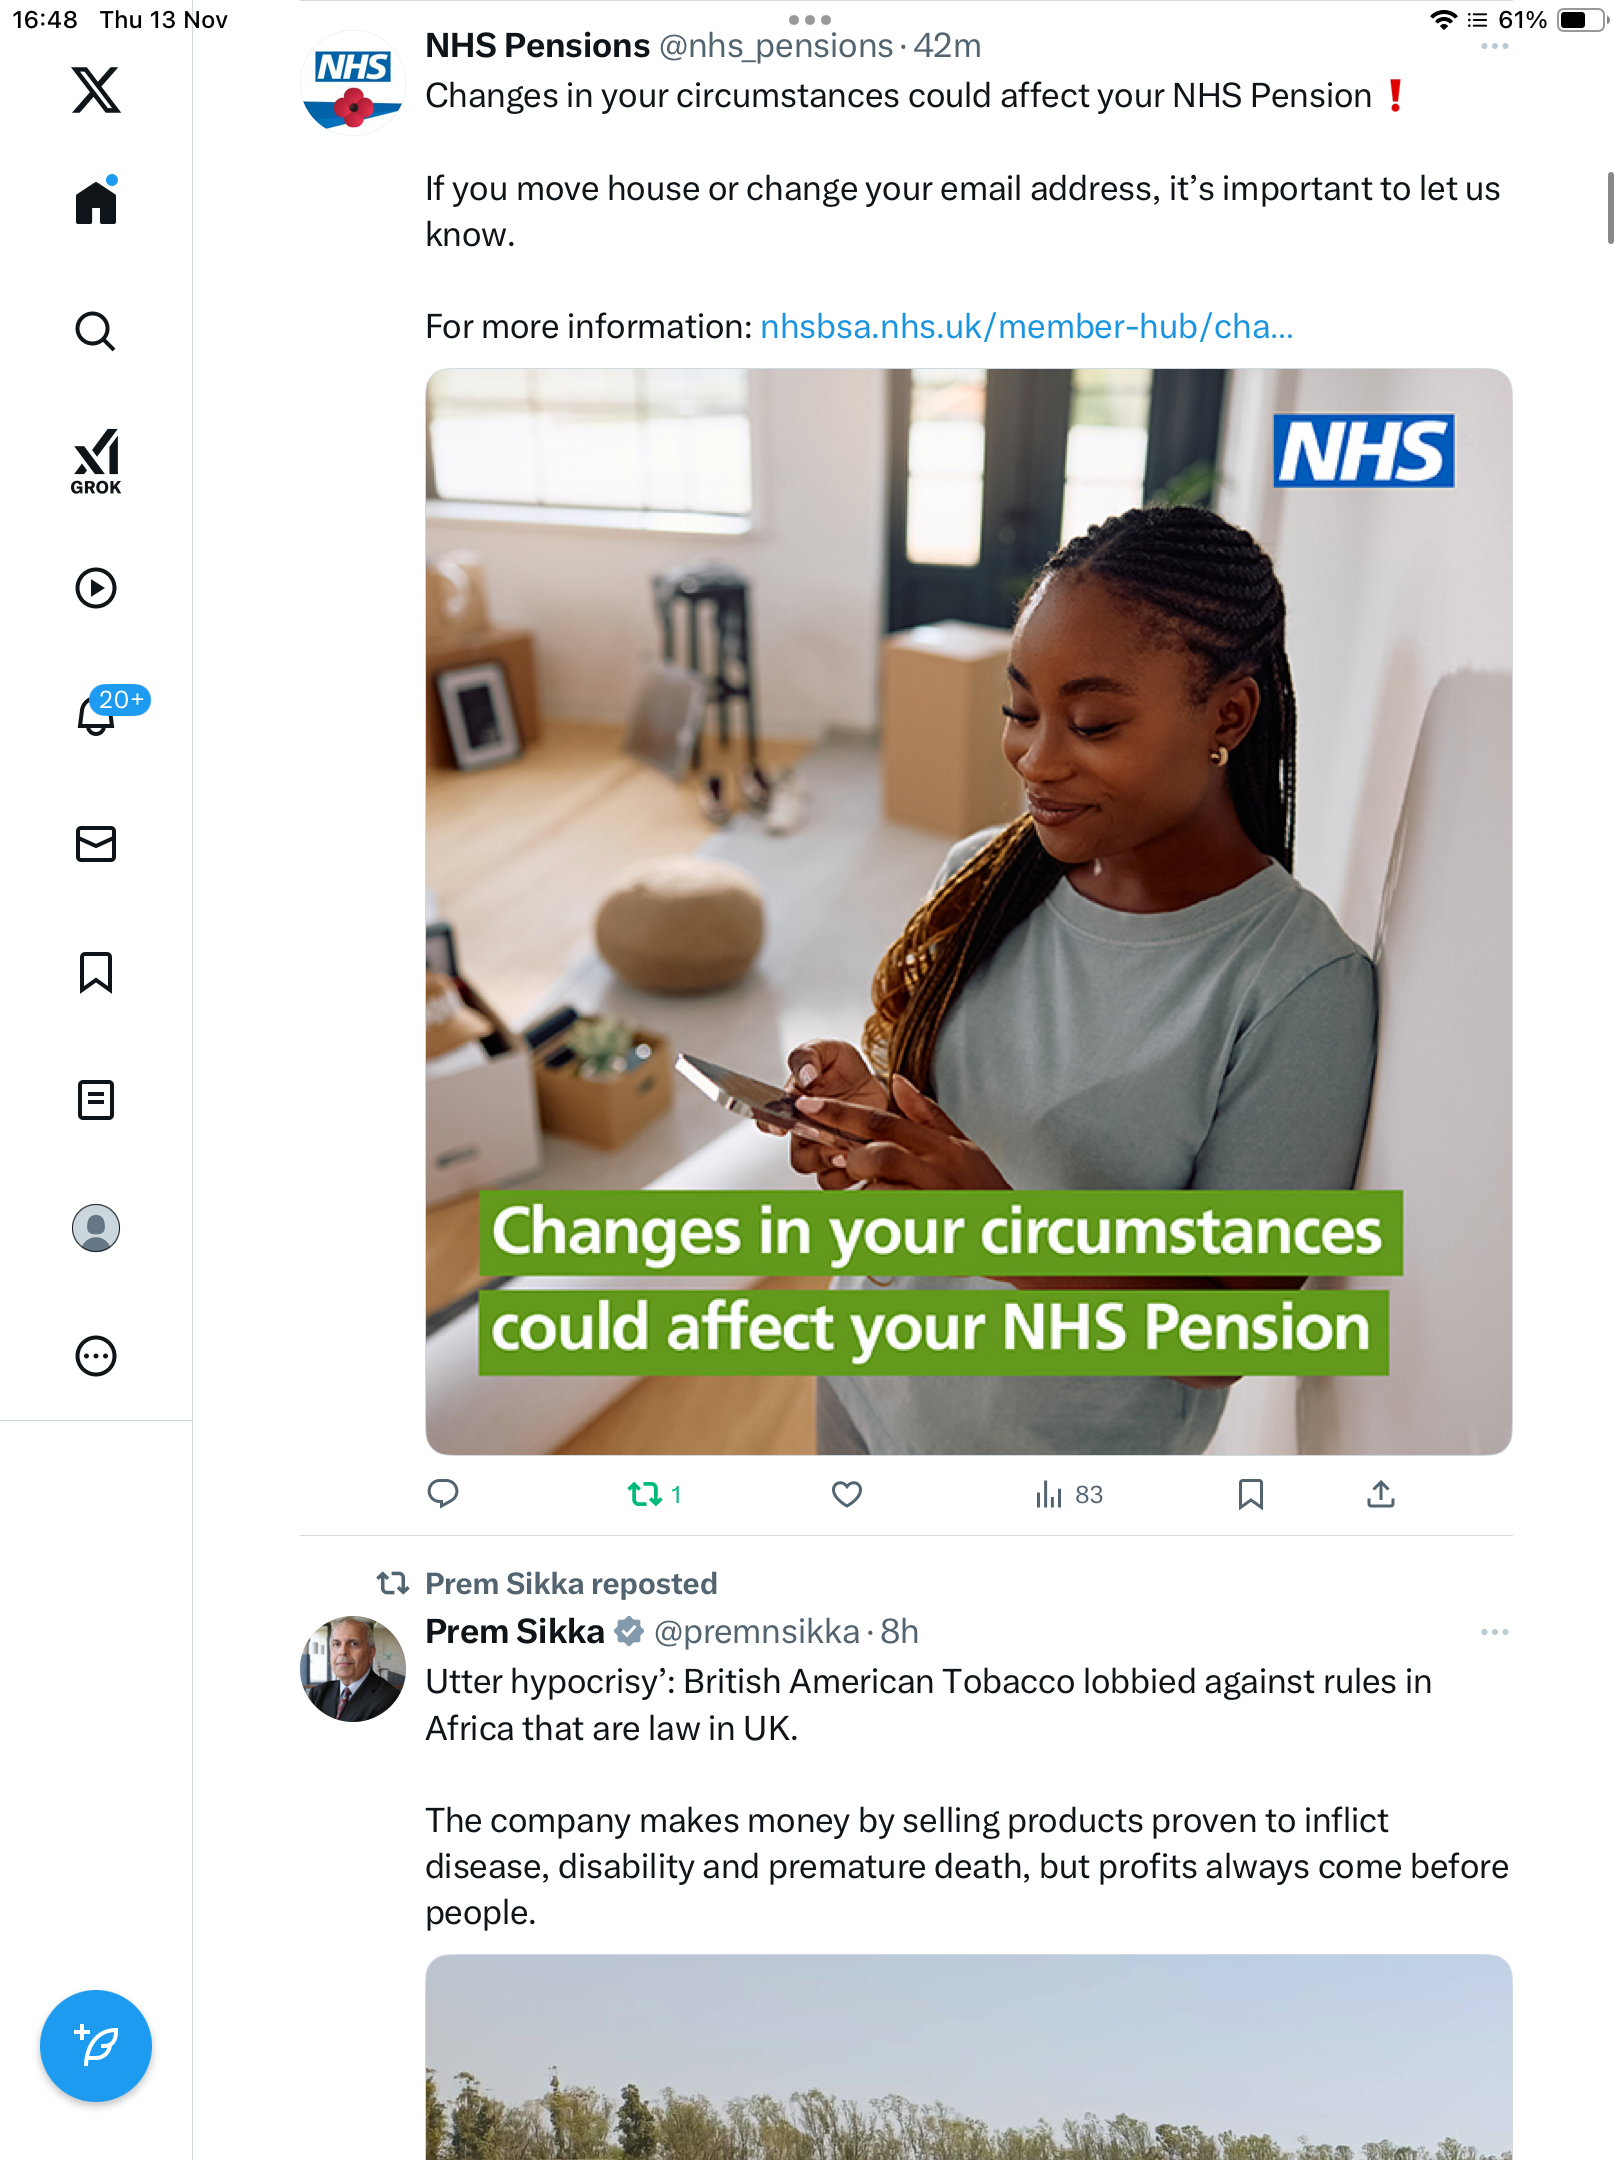The image size is (1620, 2160).
Task: Expand the More circle menu in sidebar
Action: (96, 1356)
